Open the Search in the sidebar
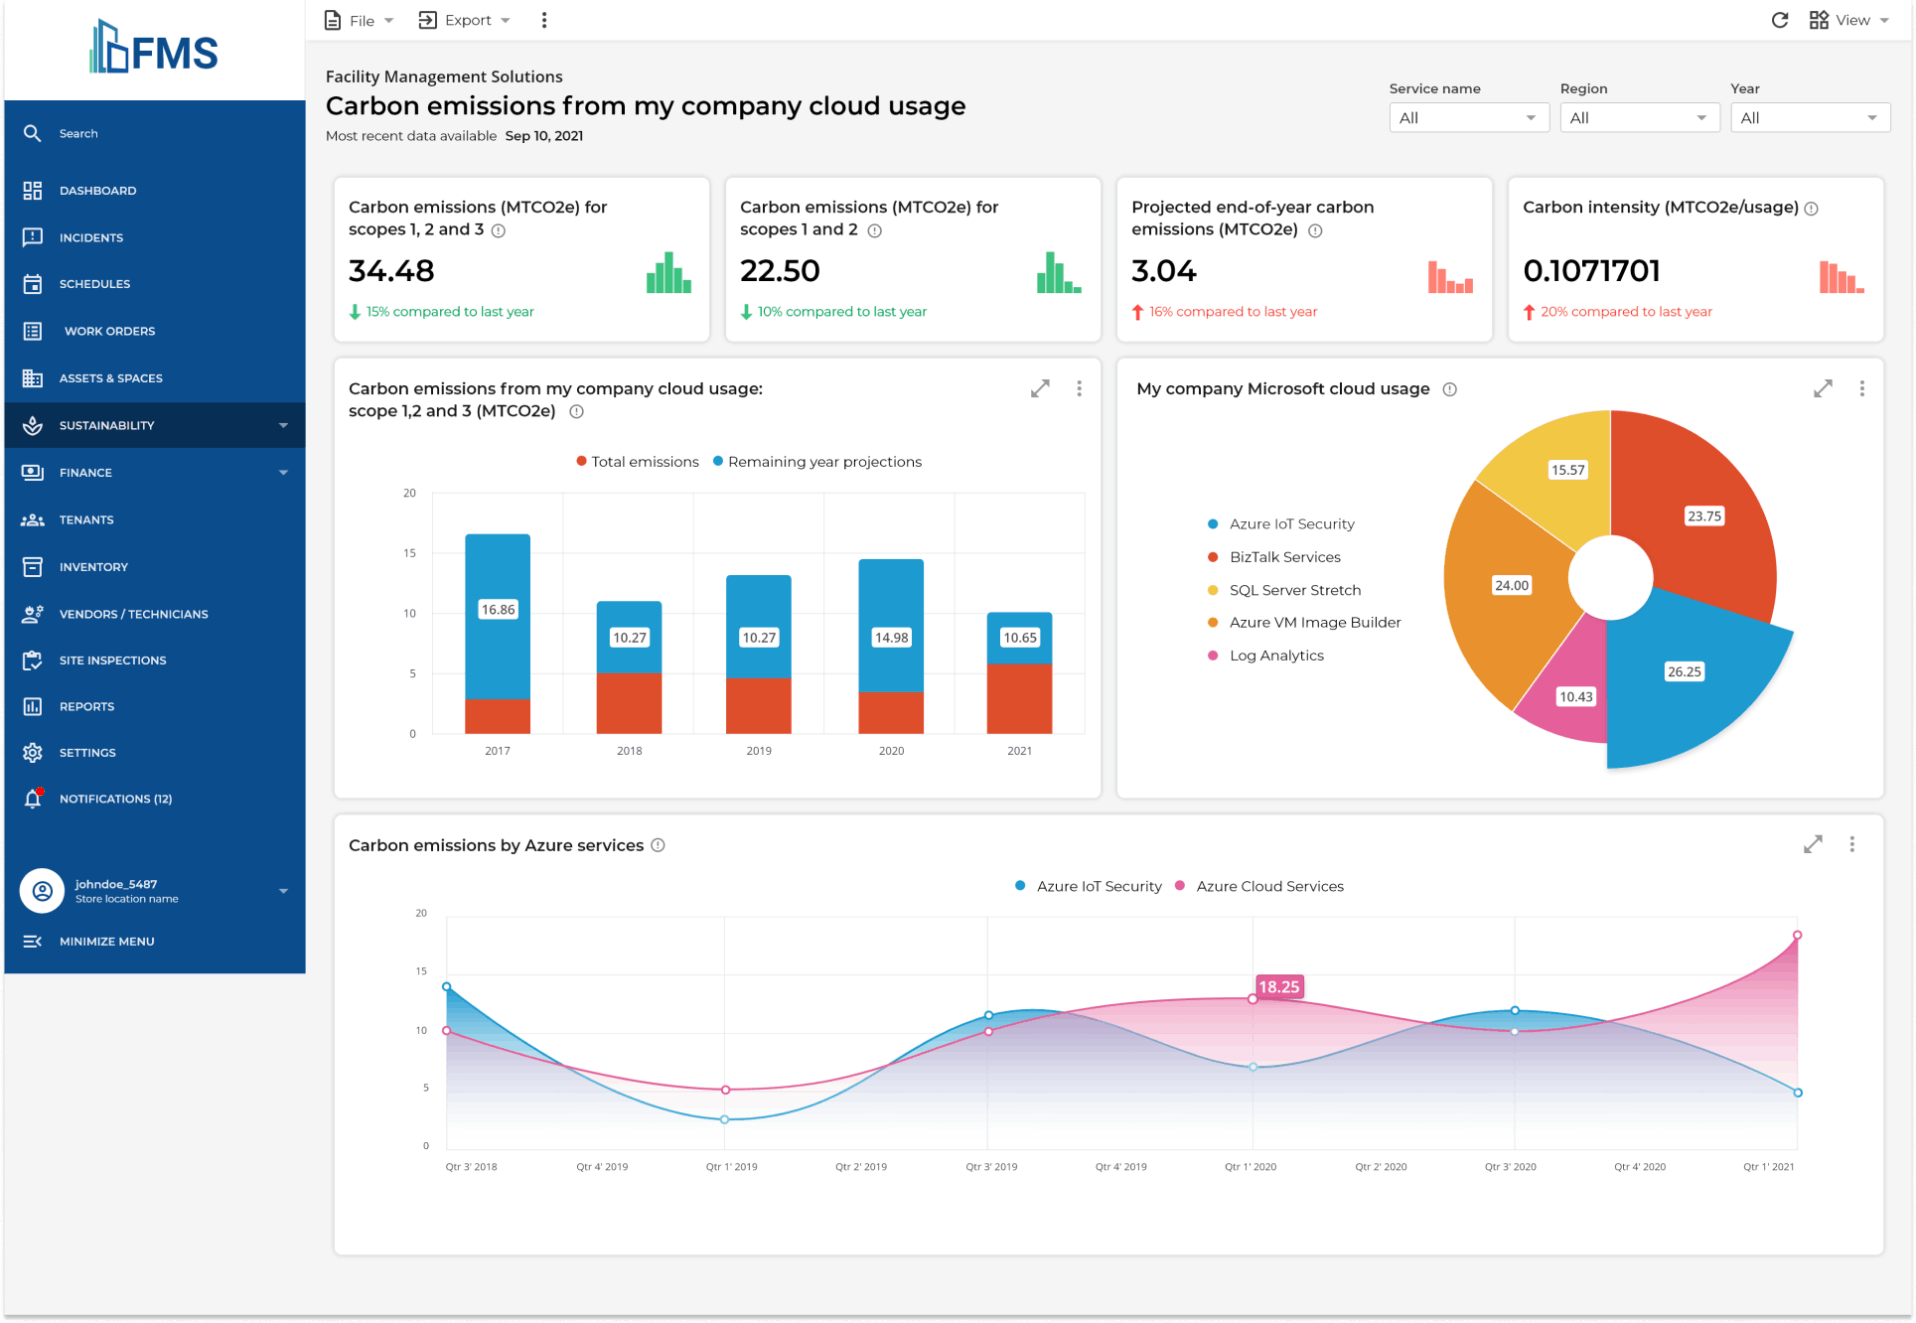This screenshot has height=1323, width=1916. pos(78,133)
